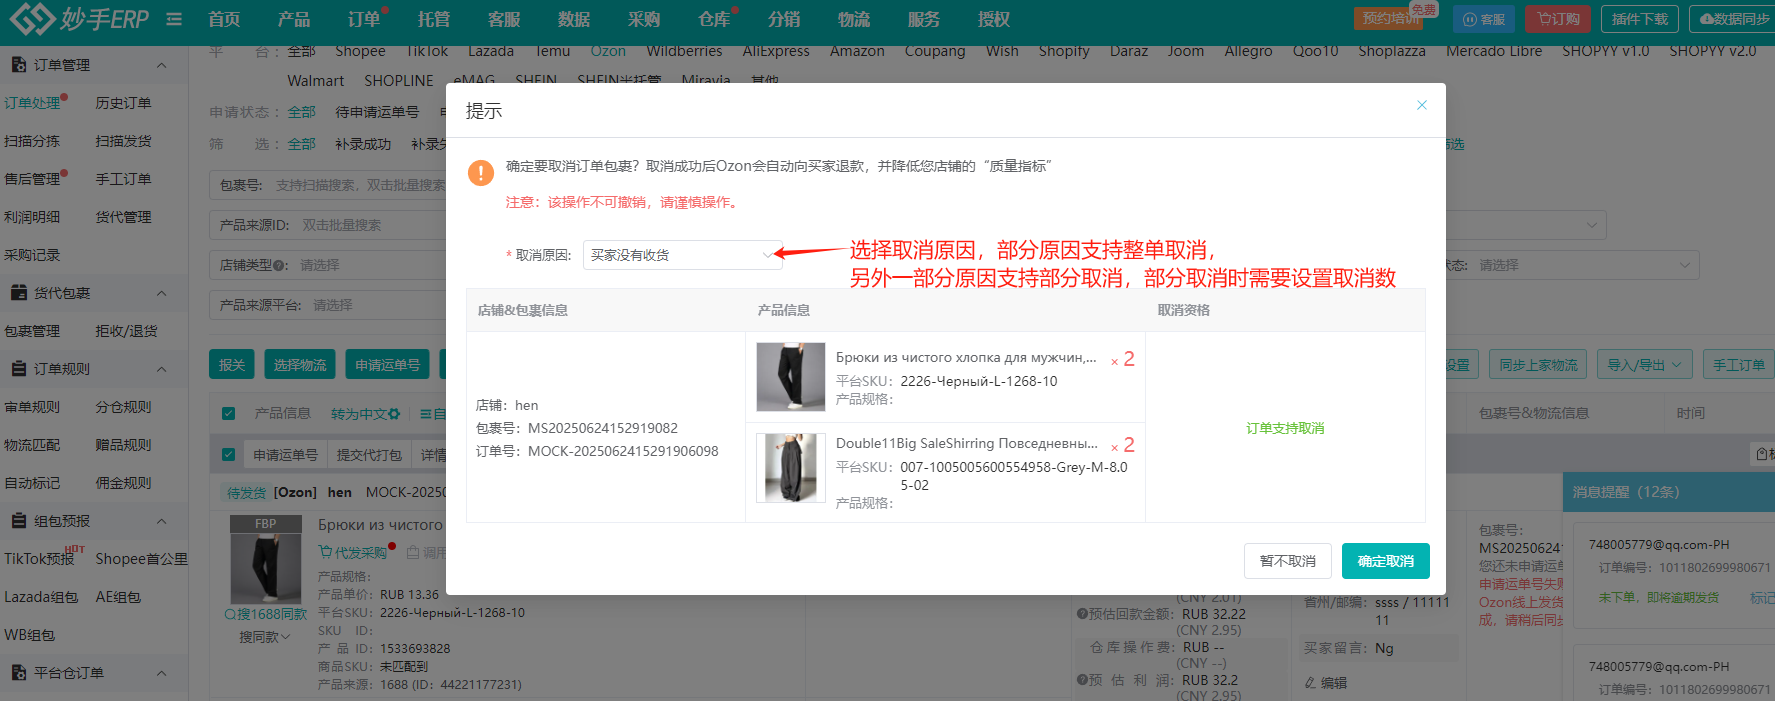The height and width of the screenshot is (701, 1775).
Task: Toggle the checkbox beside 申请运单号 row
Action: pyautogui.click(x=229, y=455)
